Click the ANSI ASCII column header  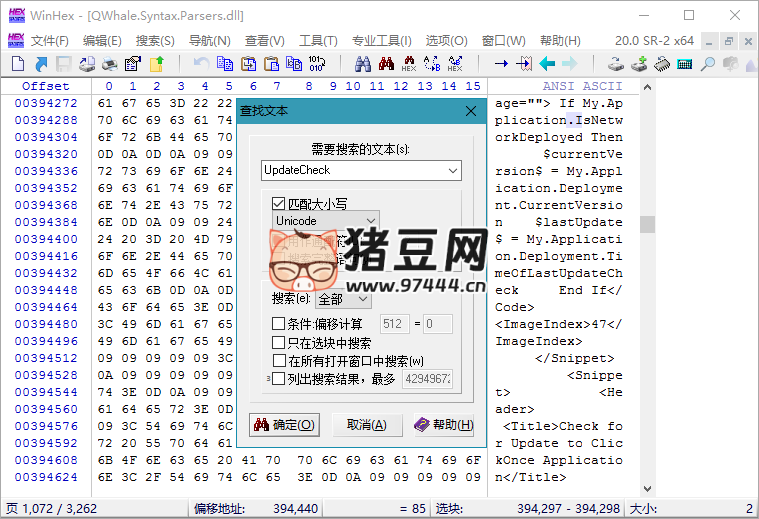pyautogui.click(x=582, y=86)
